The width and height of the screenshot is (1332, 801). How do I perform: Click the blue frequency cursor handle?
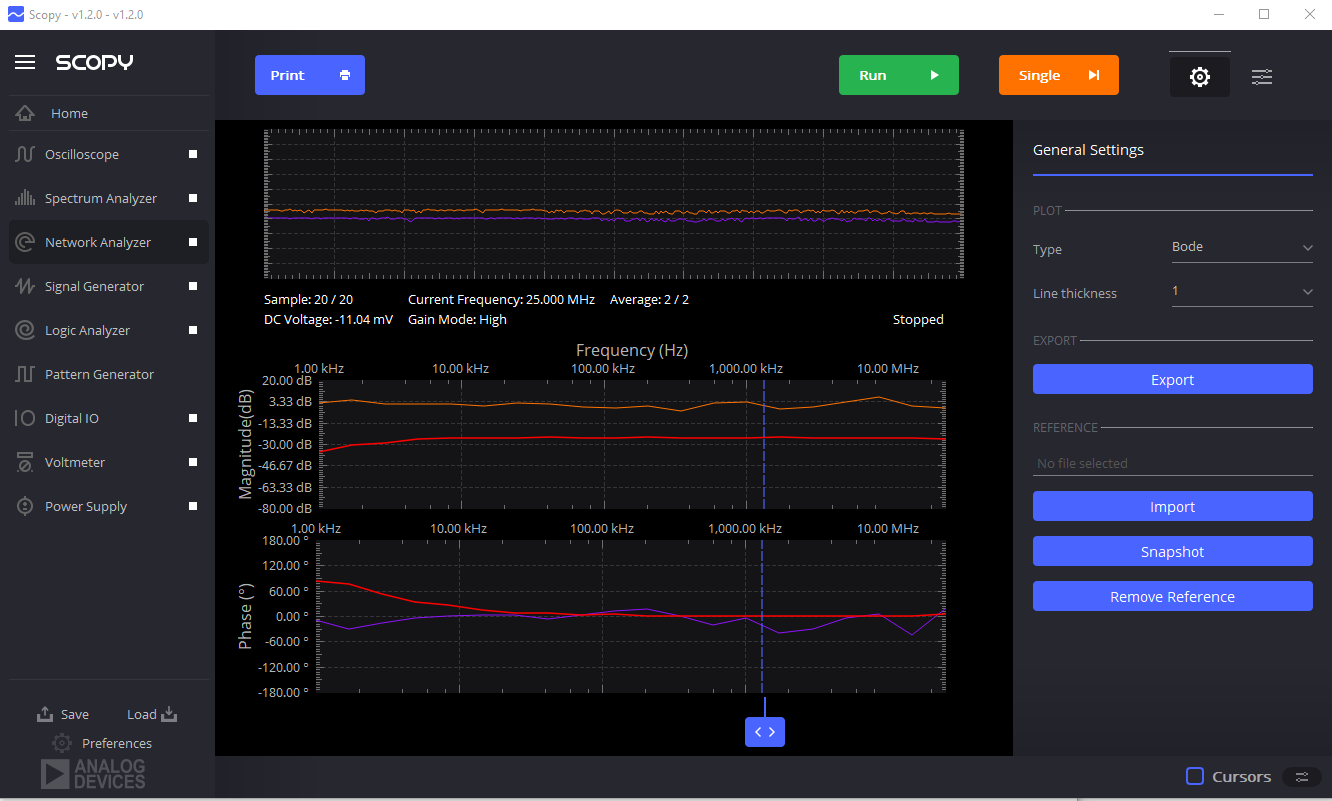click(765, 732)
